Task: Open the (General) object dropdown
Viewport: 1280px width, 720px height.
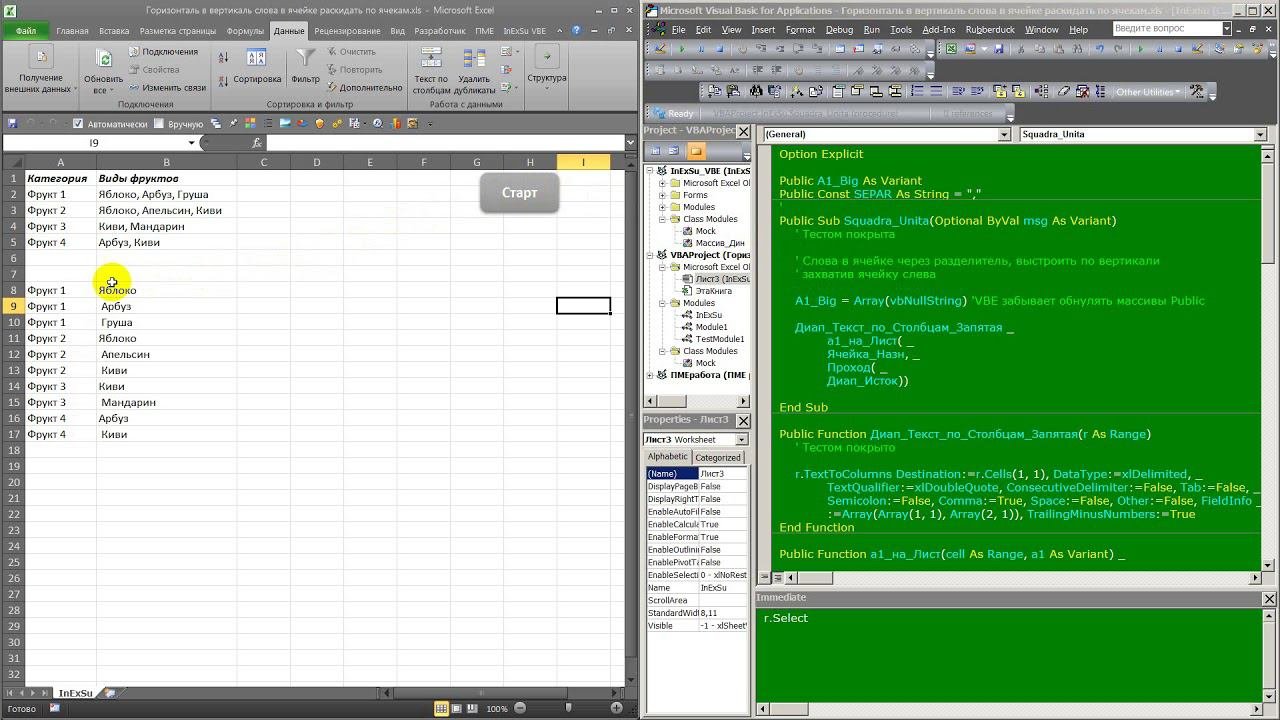Action: click(1004, 134)
